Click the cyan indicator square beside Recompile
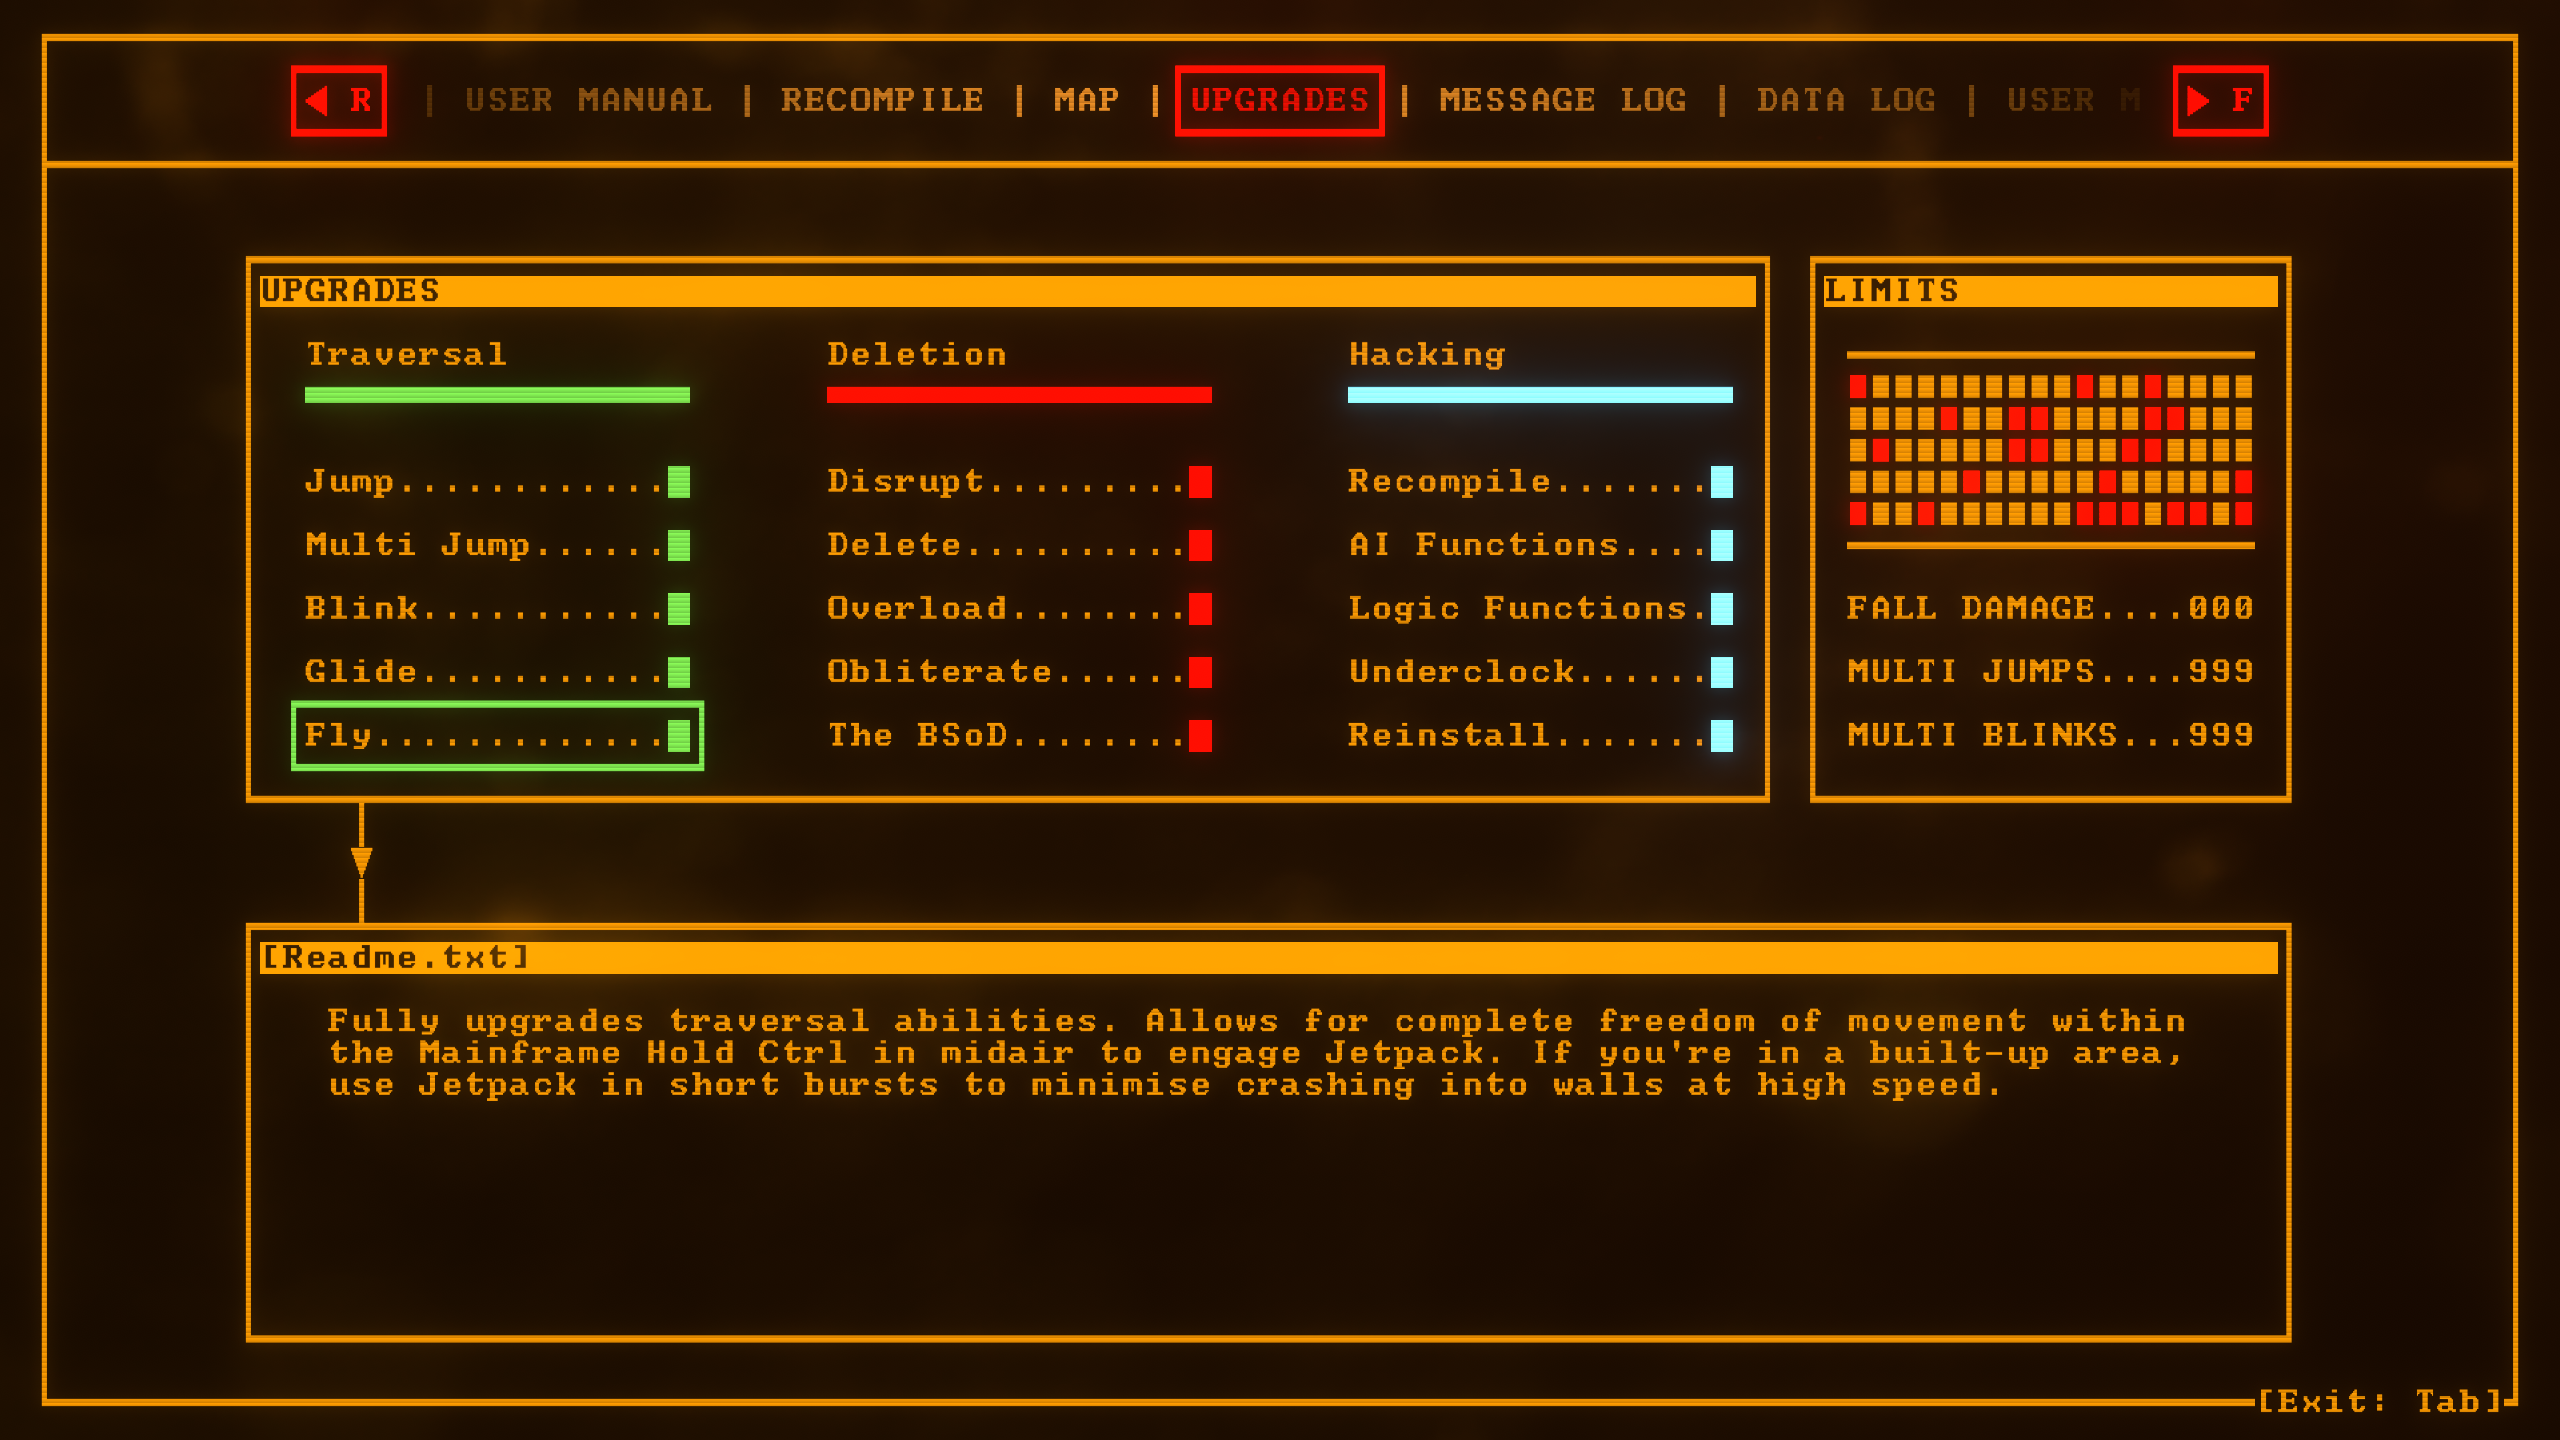Image resolution: width=2560 pixels, height=1440 pixels. click(x=1721, y=482)
